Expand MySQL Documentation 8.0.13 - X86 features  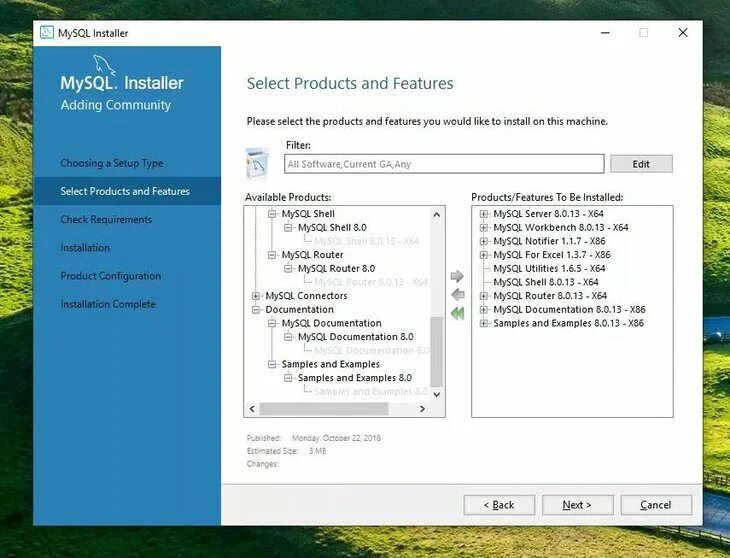484,309
